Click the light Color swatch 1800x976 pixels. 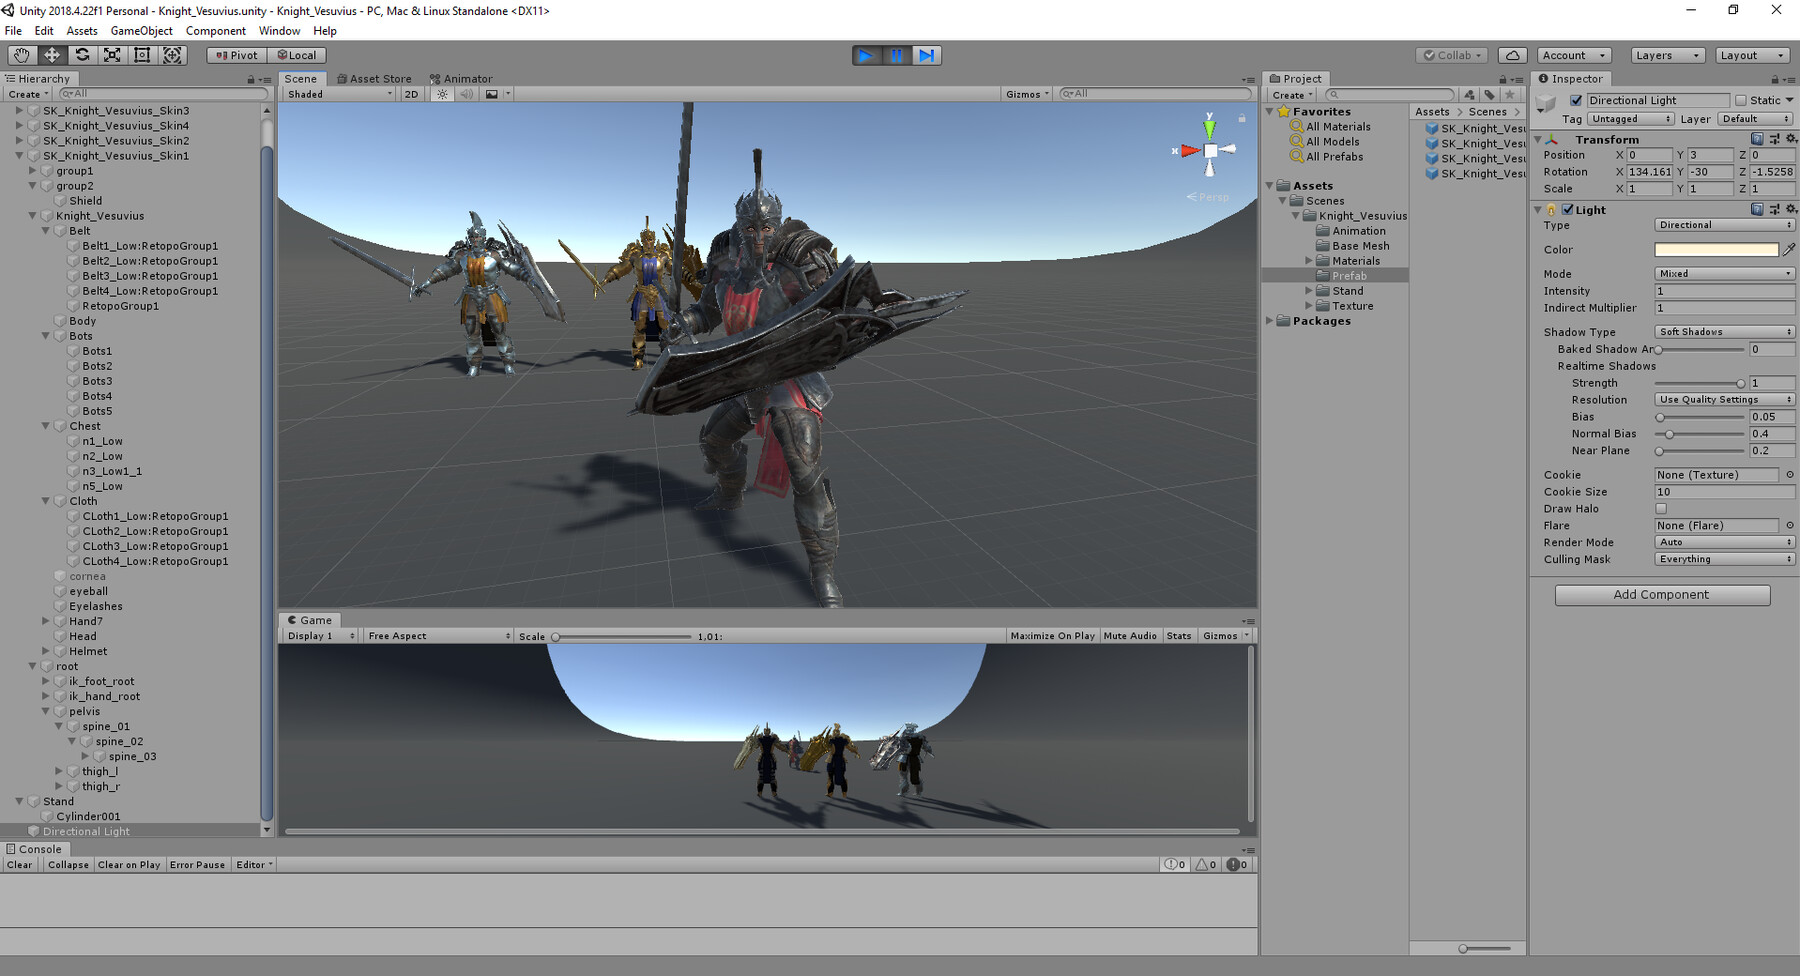point(1716,249)
